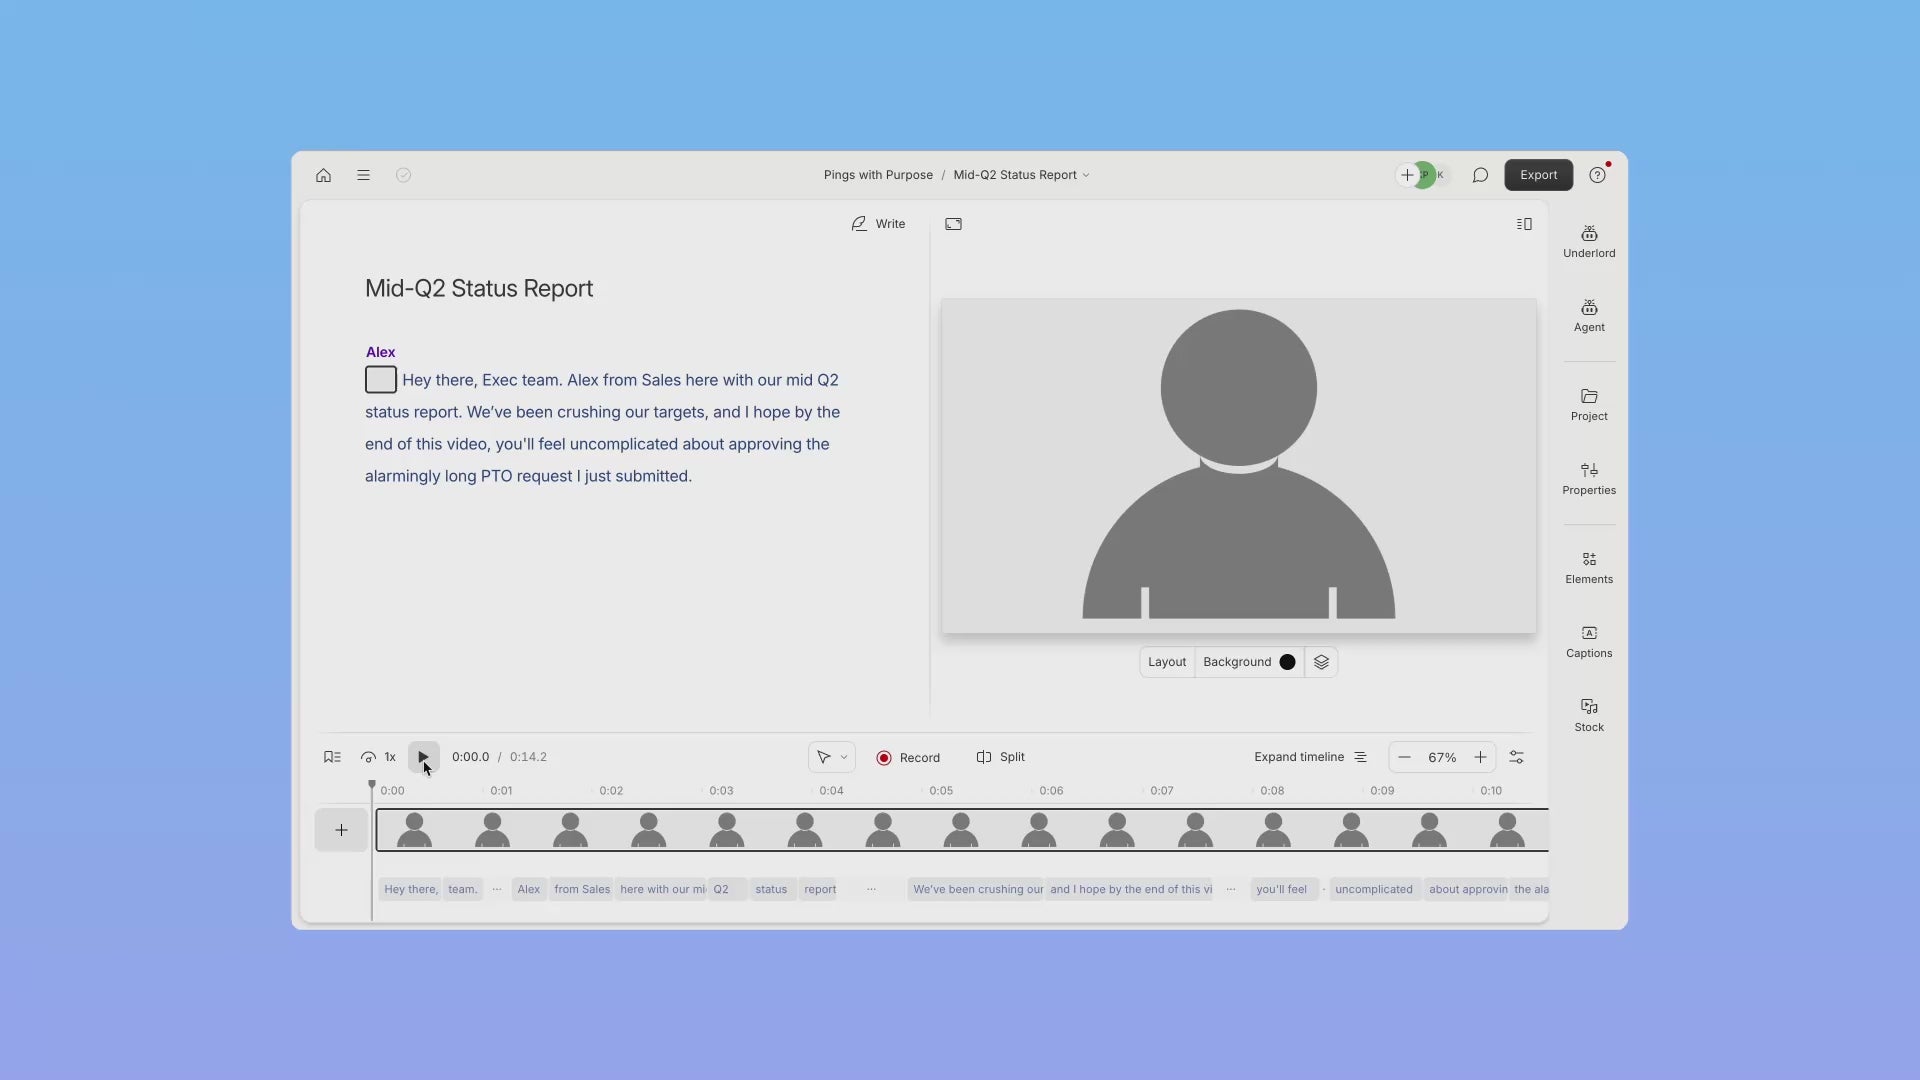Open the Elements panel

1588,567
